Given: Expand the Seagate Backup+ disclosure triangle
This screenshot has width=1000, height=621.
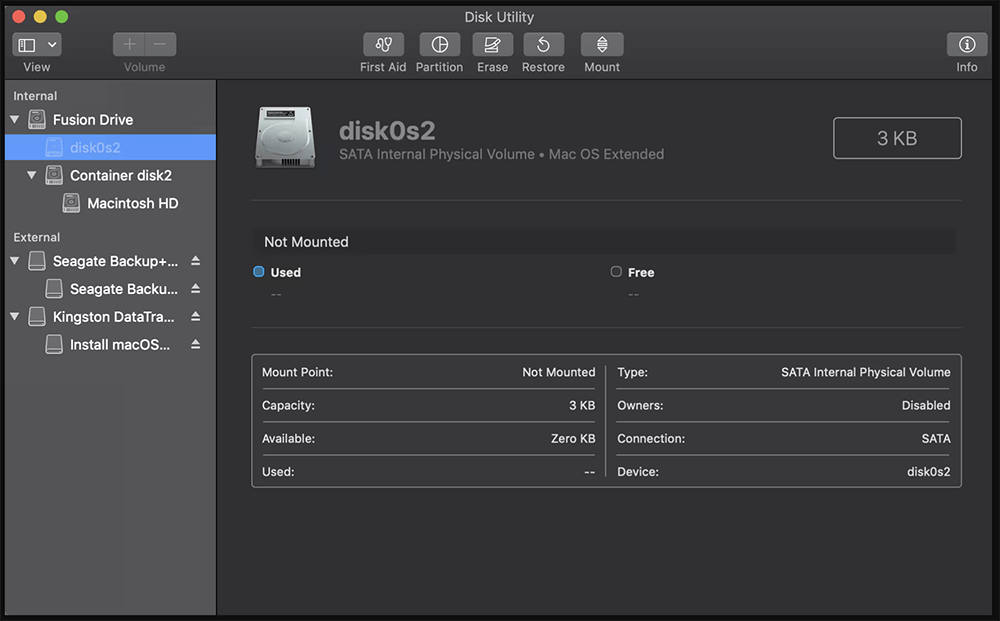Looking at the screenshot, I should click(x=15, y=261).
